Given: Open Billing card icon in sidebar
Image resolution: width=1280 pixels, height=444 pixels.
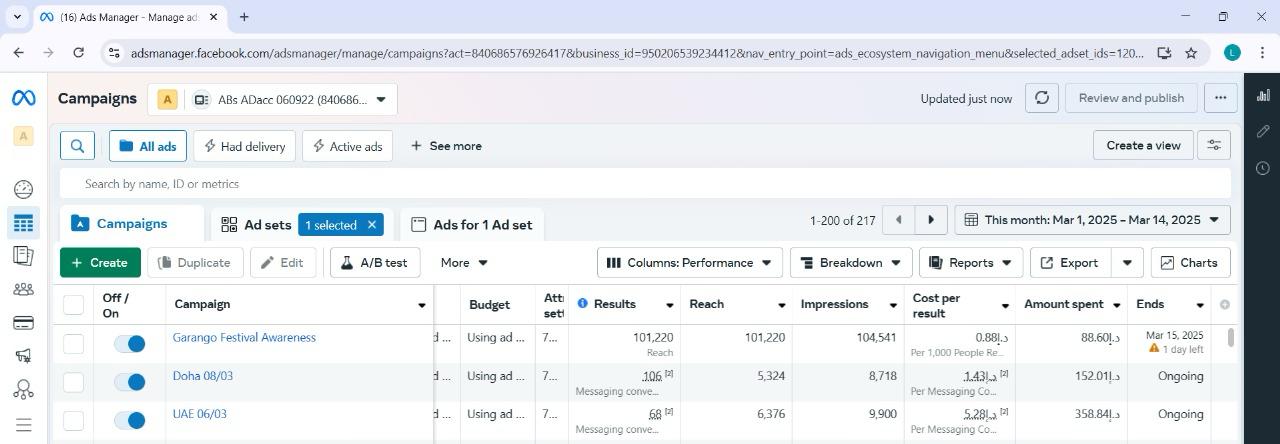Looking at the screenshot, I should pyautogui.click(x=23, y=323).
